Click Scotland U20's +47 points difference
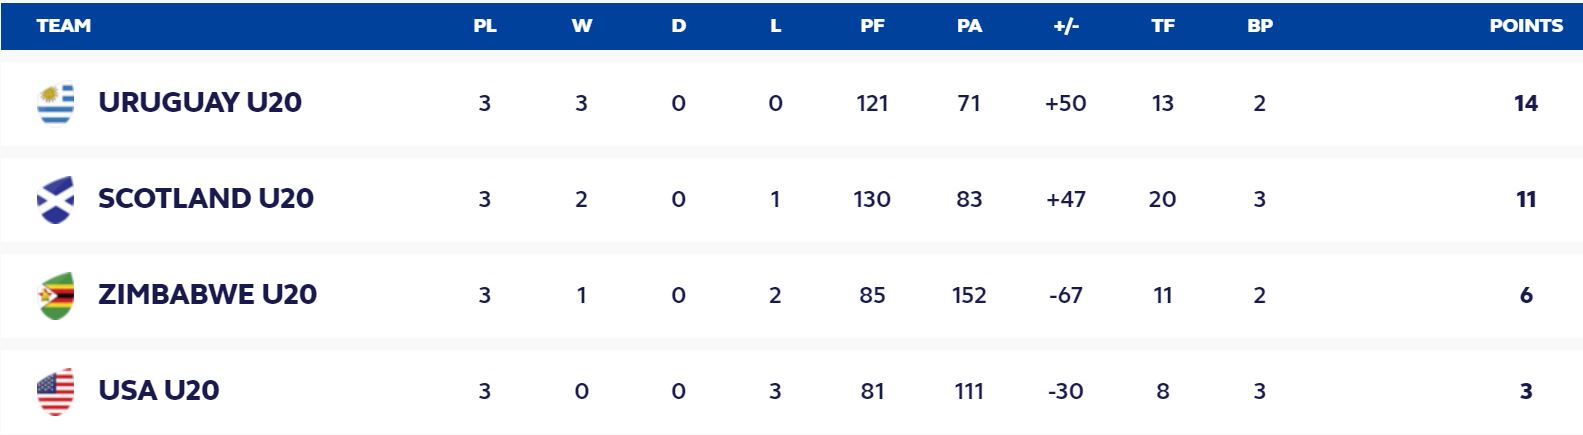Screen dimensions: 1583x435 tap(1066, 199)
